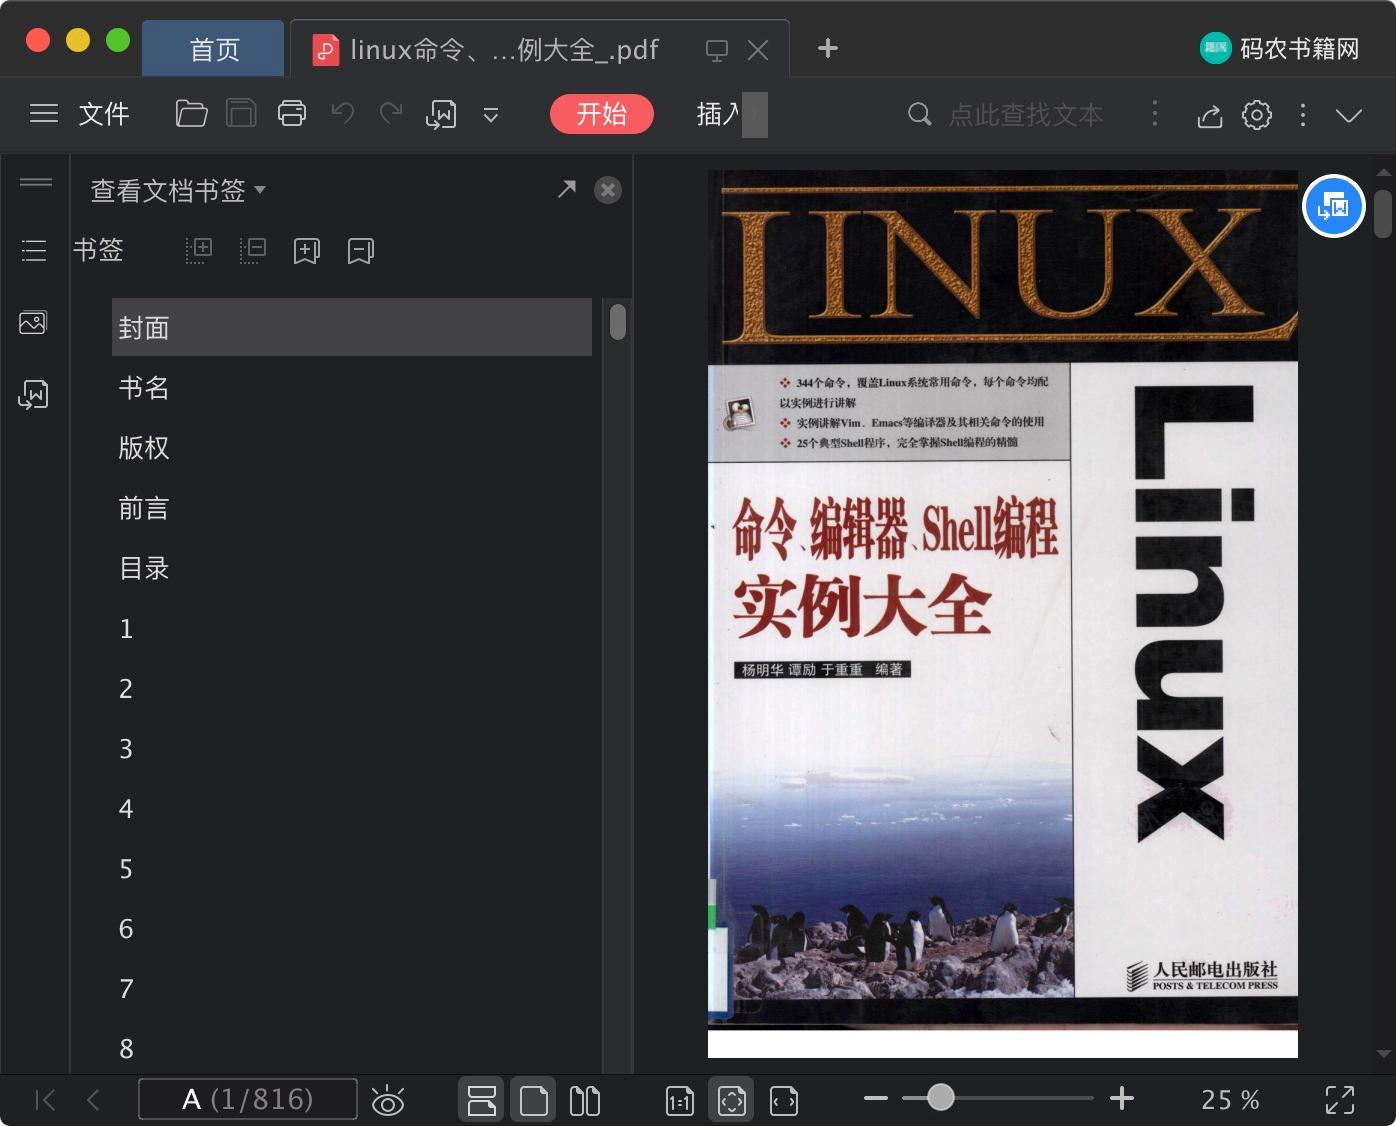Click the PDF convert toolbar icon
This screenshot has width=1396, height=1126.
click(441, 115)
